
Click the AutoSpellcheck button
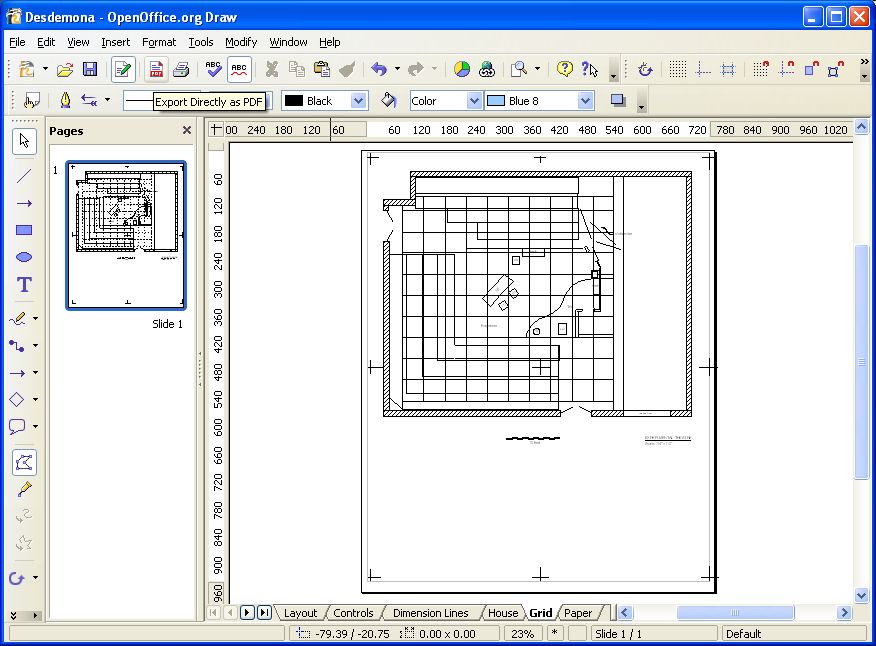tap(239, 68)
